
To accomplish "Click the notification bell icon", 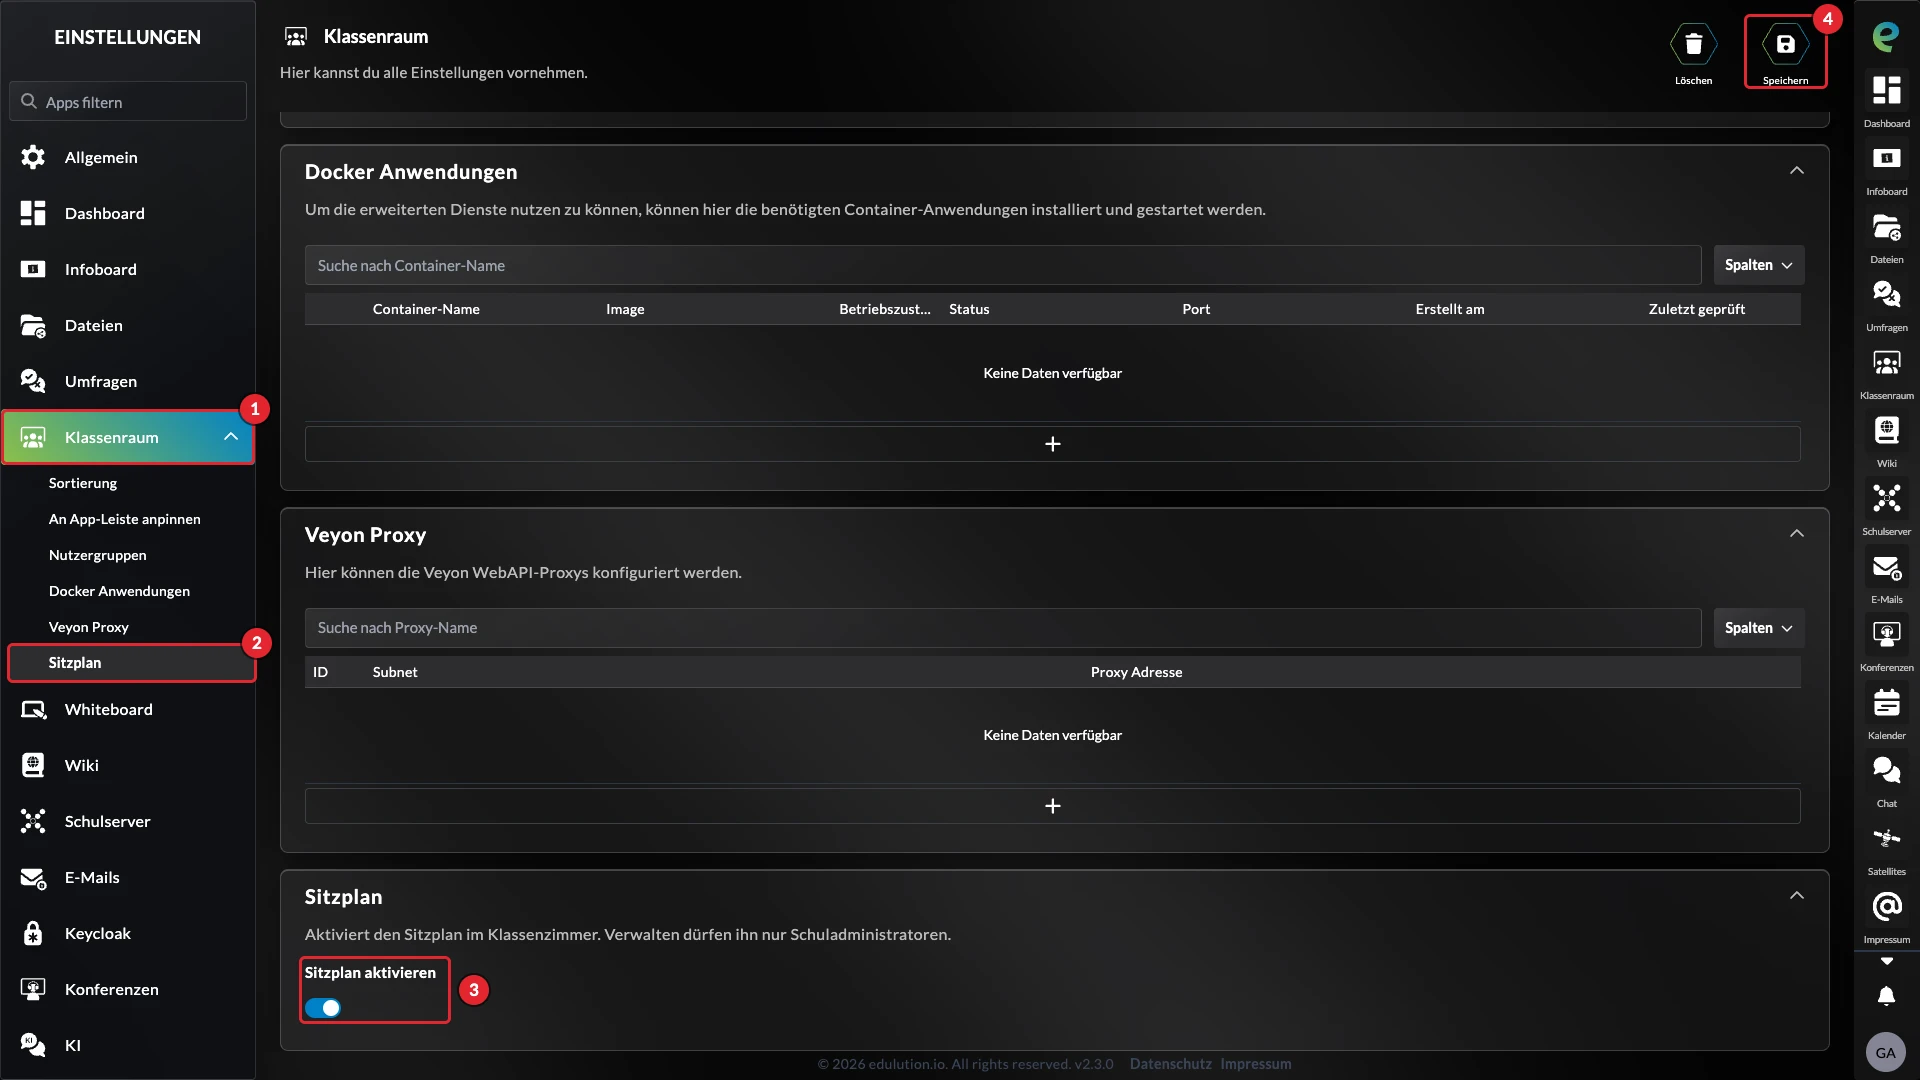I will click(x=1885, y=996).
